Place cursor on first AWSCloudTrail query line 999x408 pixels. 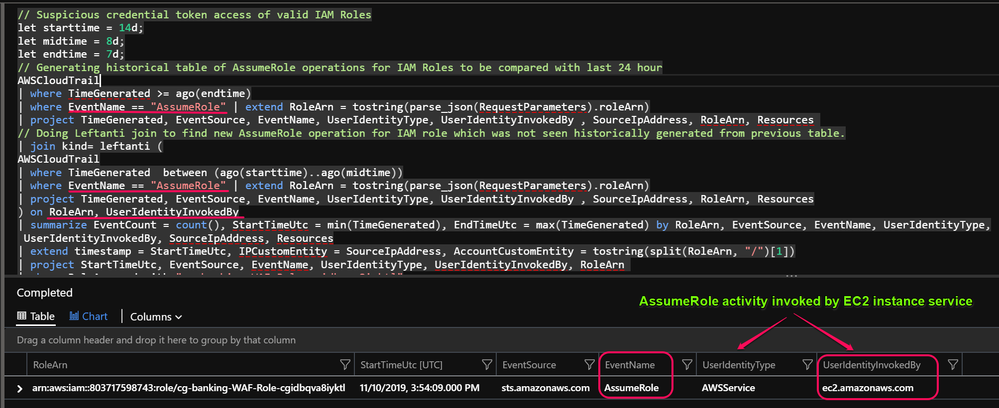click(x=59, y=81)
